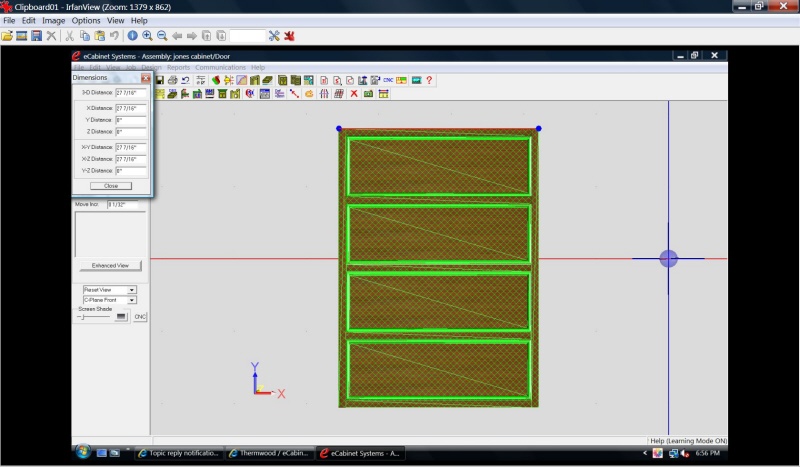
Task: Click the yellow sun lighting icon
Action: [x=229, y=80]
